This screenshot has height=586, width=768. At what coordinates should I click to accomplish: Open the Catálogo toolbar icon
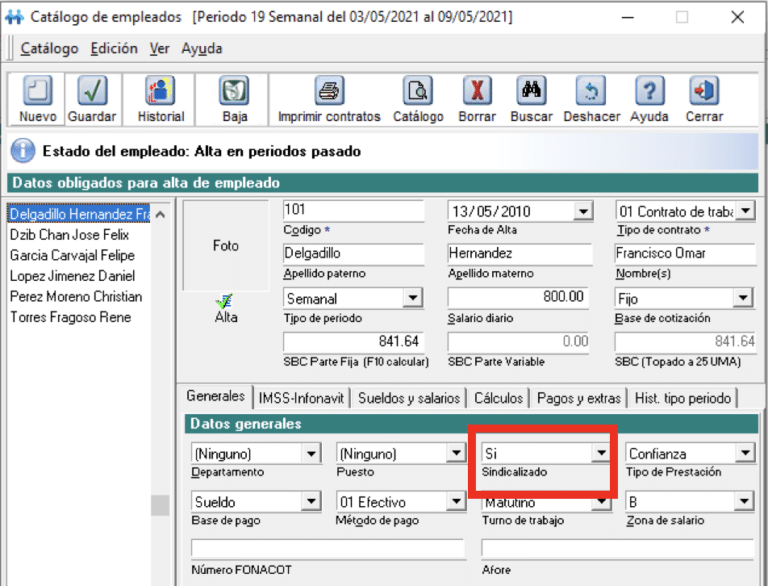(418, 90)
